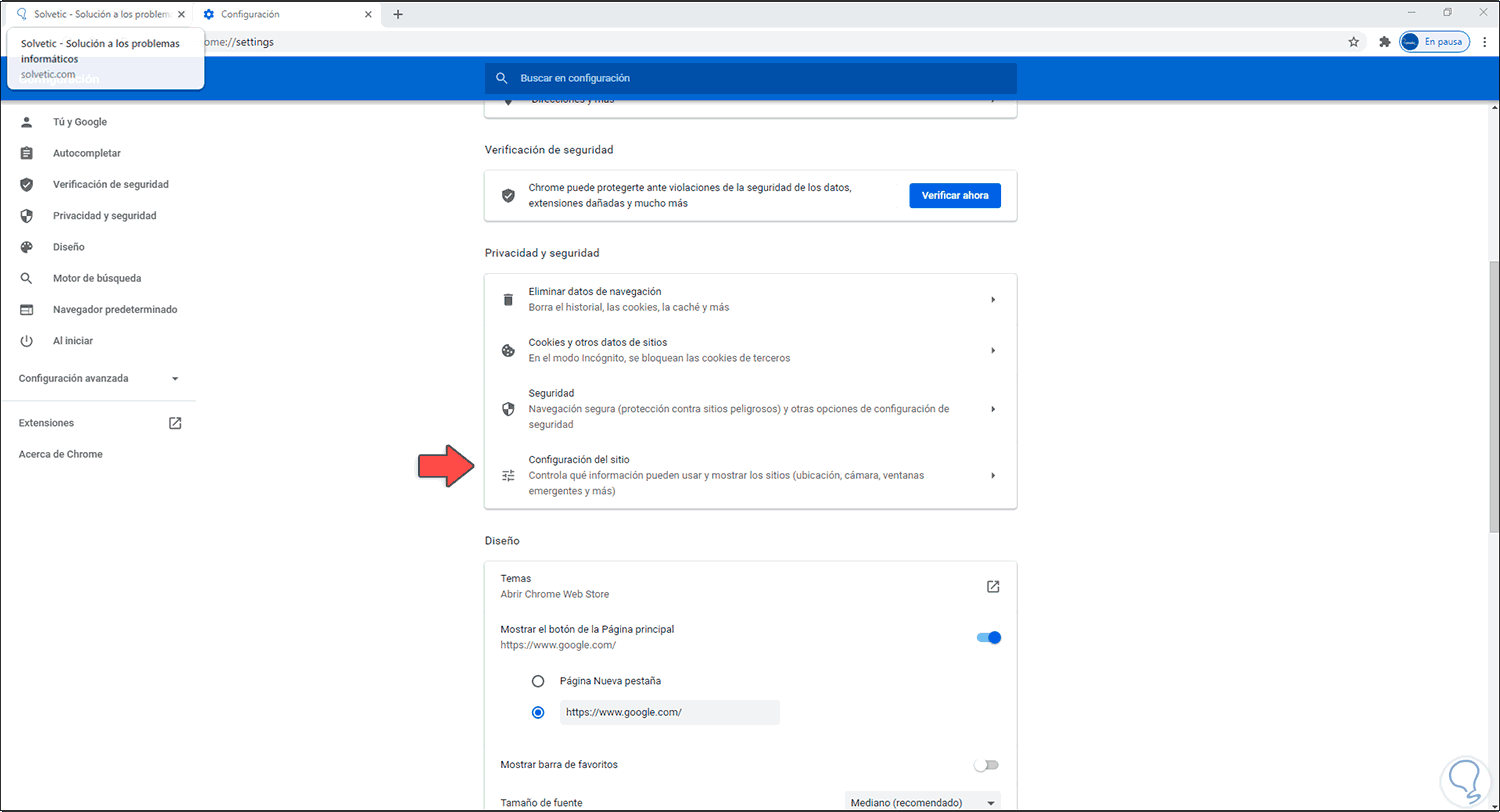Click the Autocompletar clipboard icon
This screenshot has height=812, width=1500.
pyautogui.click(x=27, y=153)
